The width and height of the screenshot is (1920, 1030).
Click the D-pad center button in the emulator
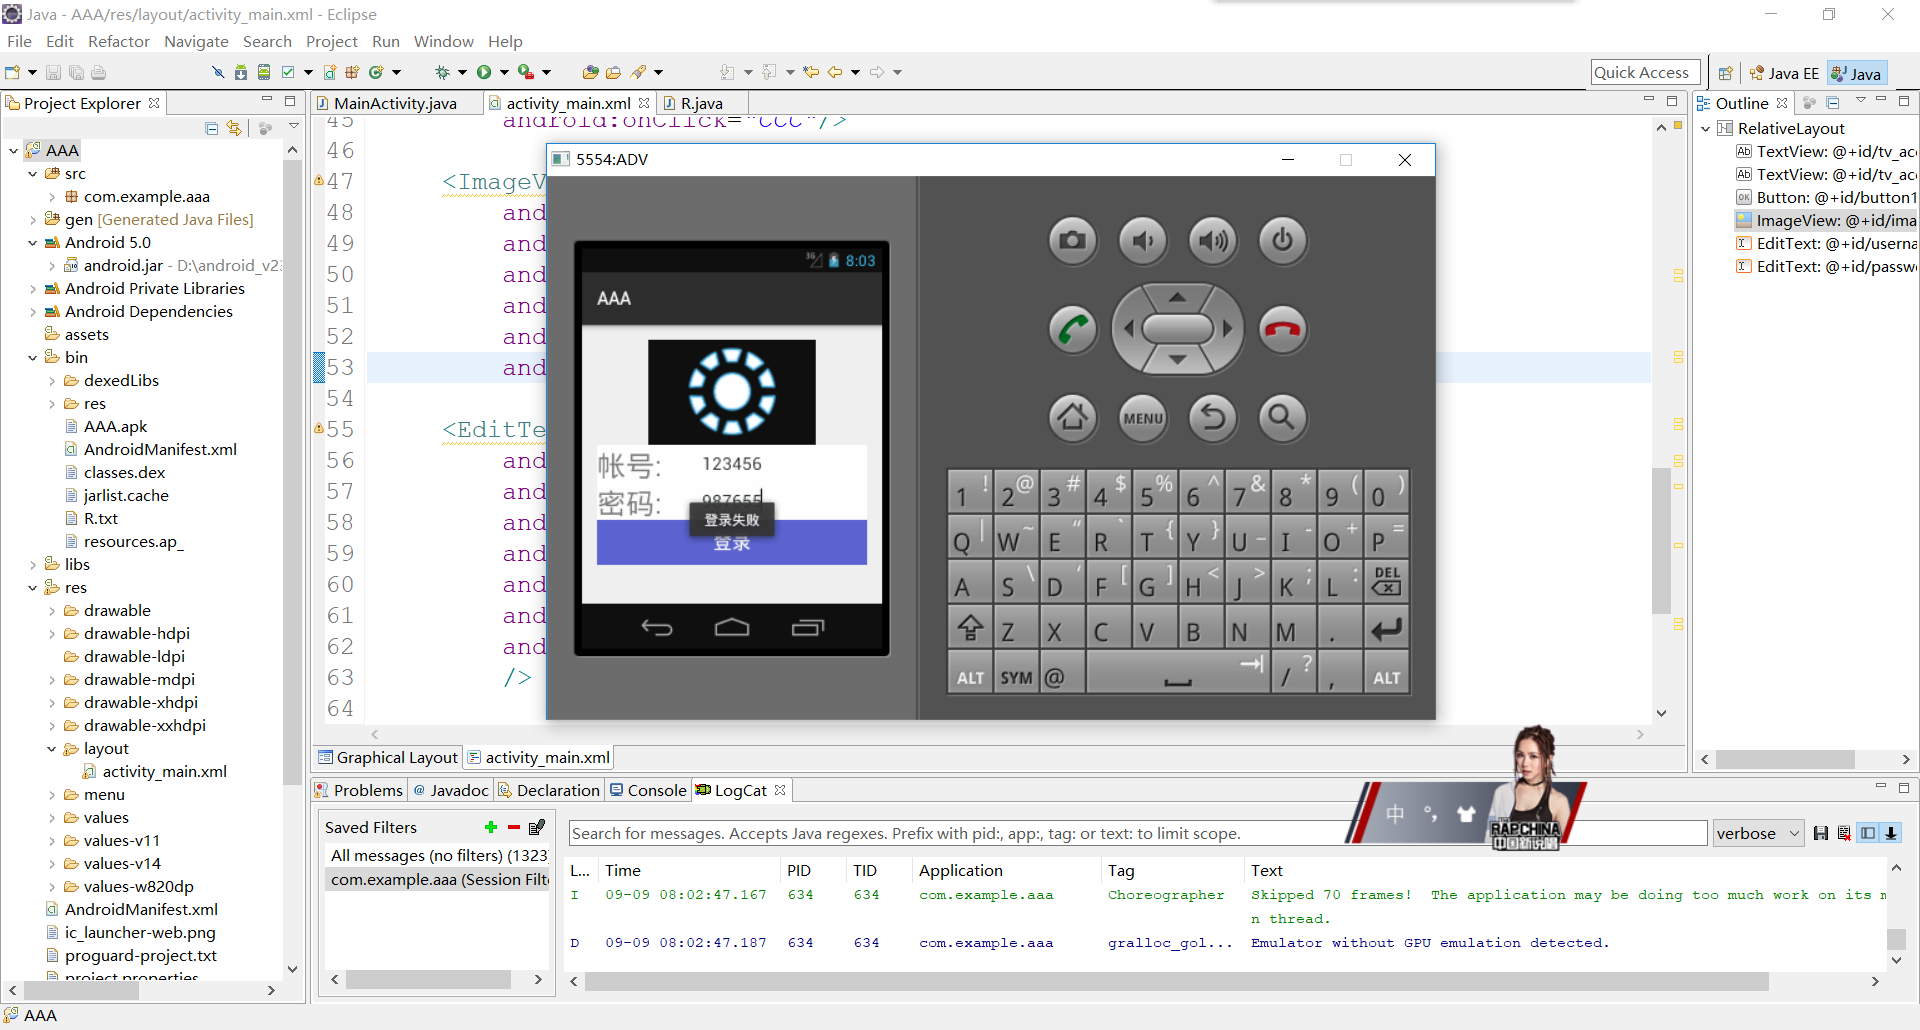[1177, 329]
